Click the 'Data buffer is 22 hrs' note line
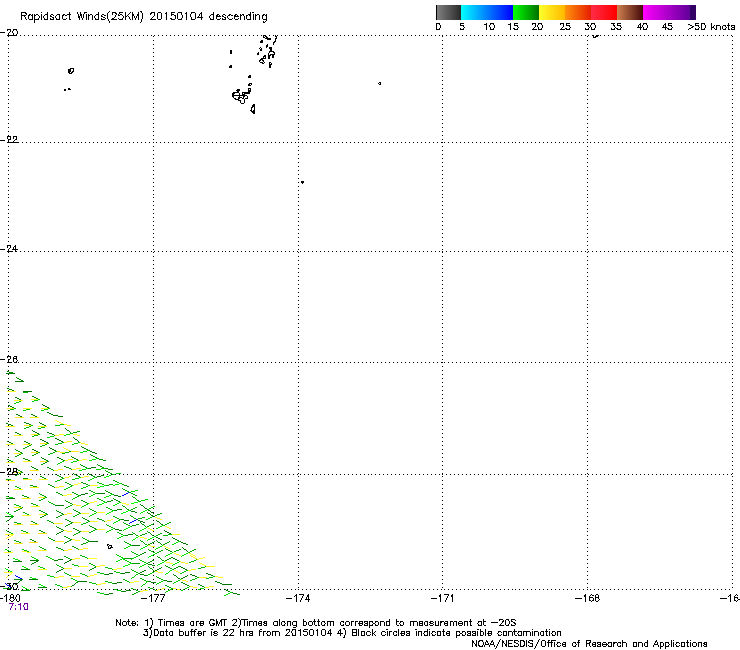This screenshot has height=650, width=740. pyautogui.click(x=352, y=633)
